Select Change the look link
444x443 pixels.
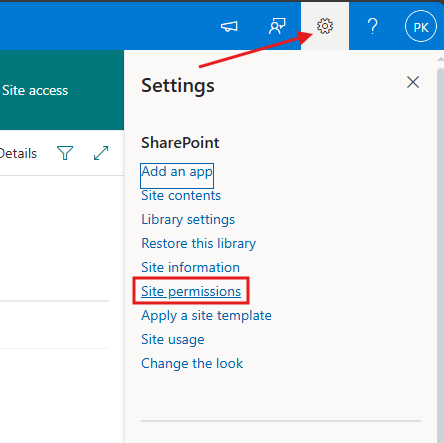192,364
